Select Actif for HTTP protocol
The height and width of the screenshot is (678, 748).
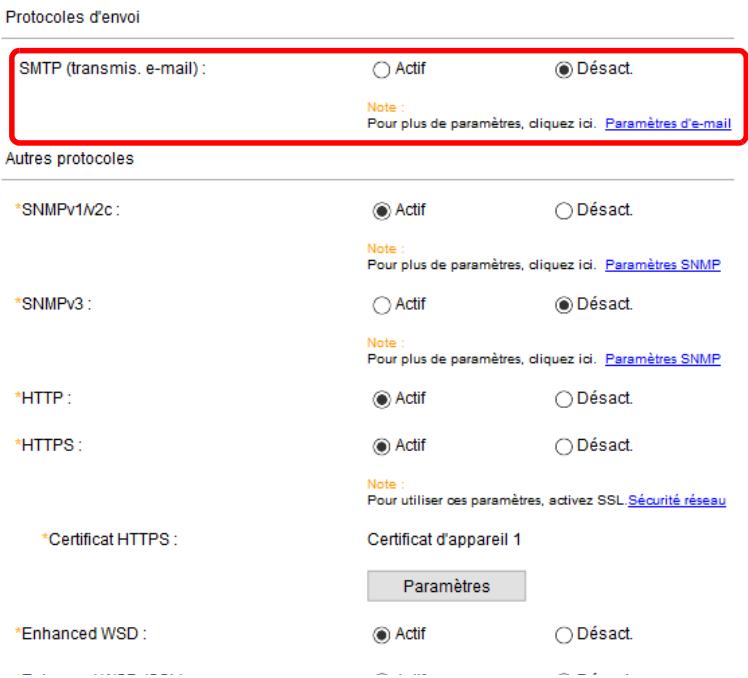(381, 399)
